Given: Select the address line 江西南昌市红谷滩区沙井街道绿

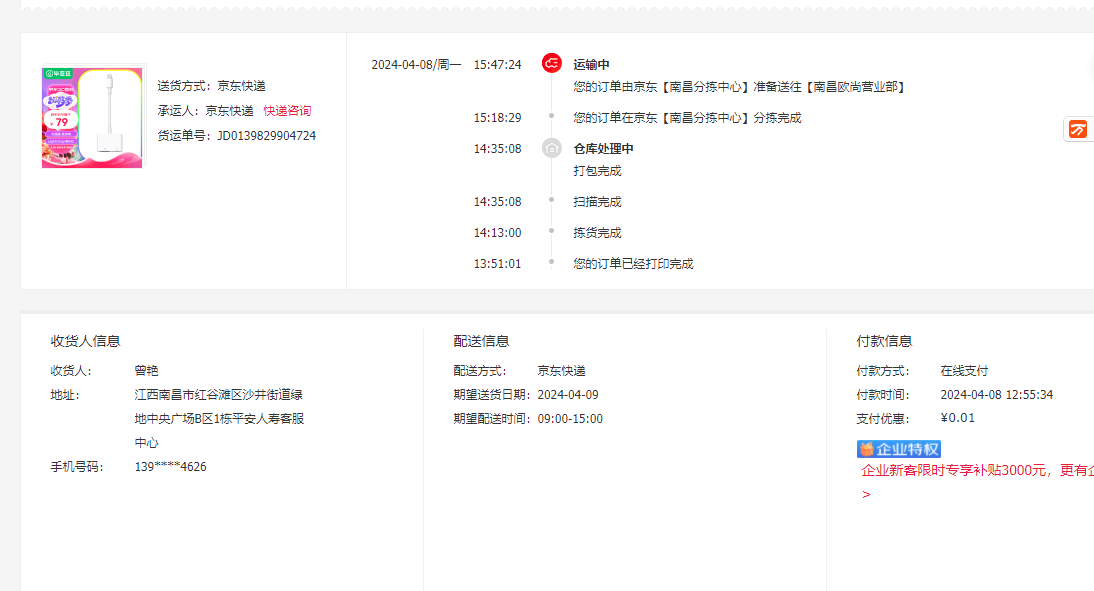Looking at the screenshot, I should pos(219,395).
